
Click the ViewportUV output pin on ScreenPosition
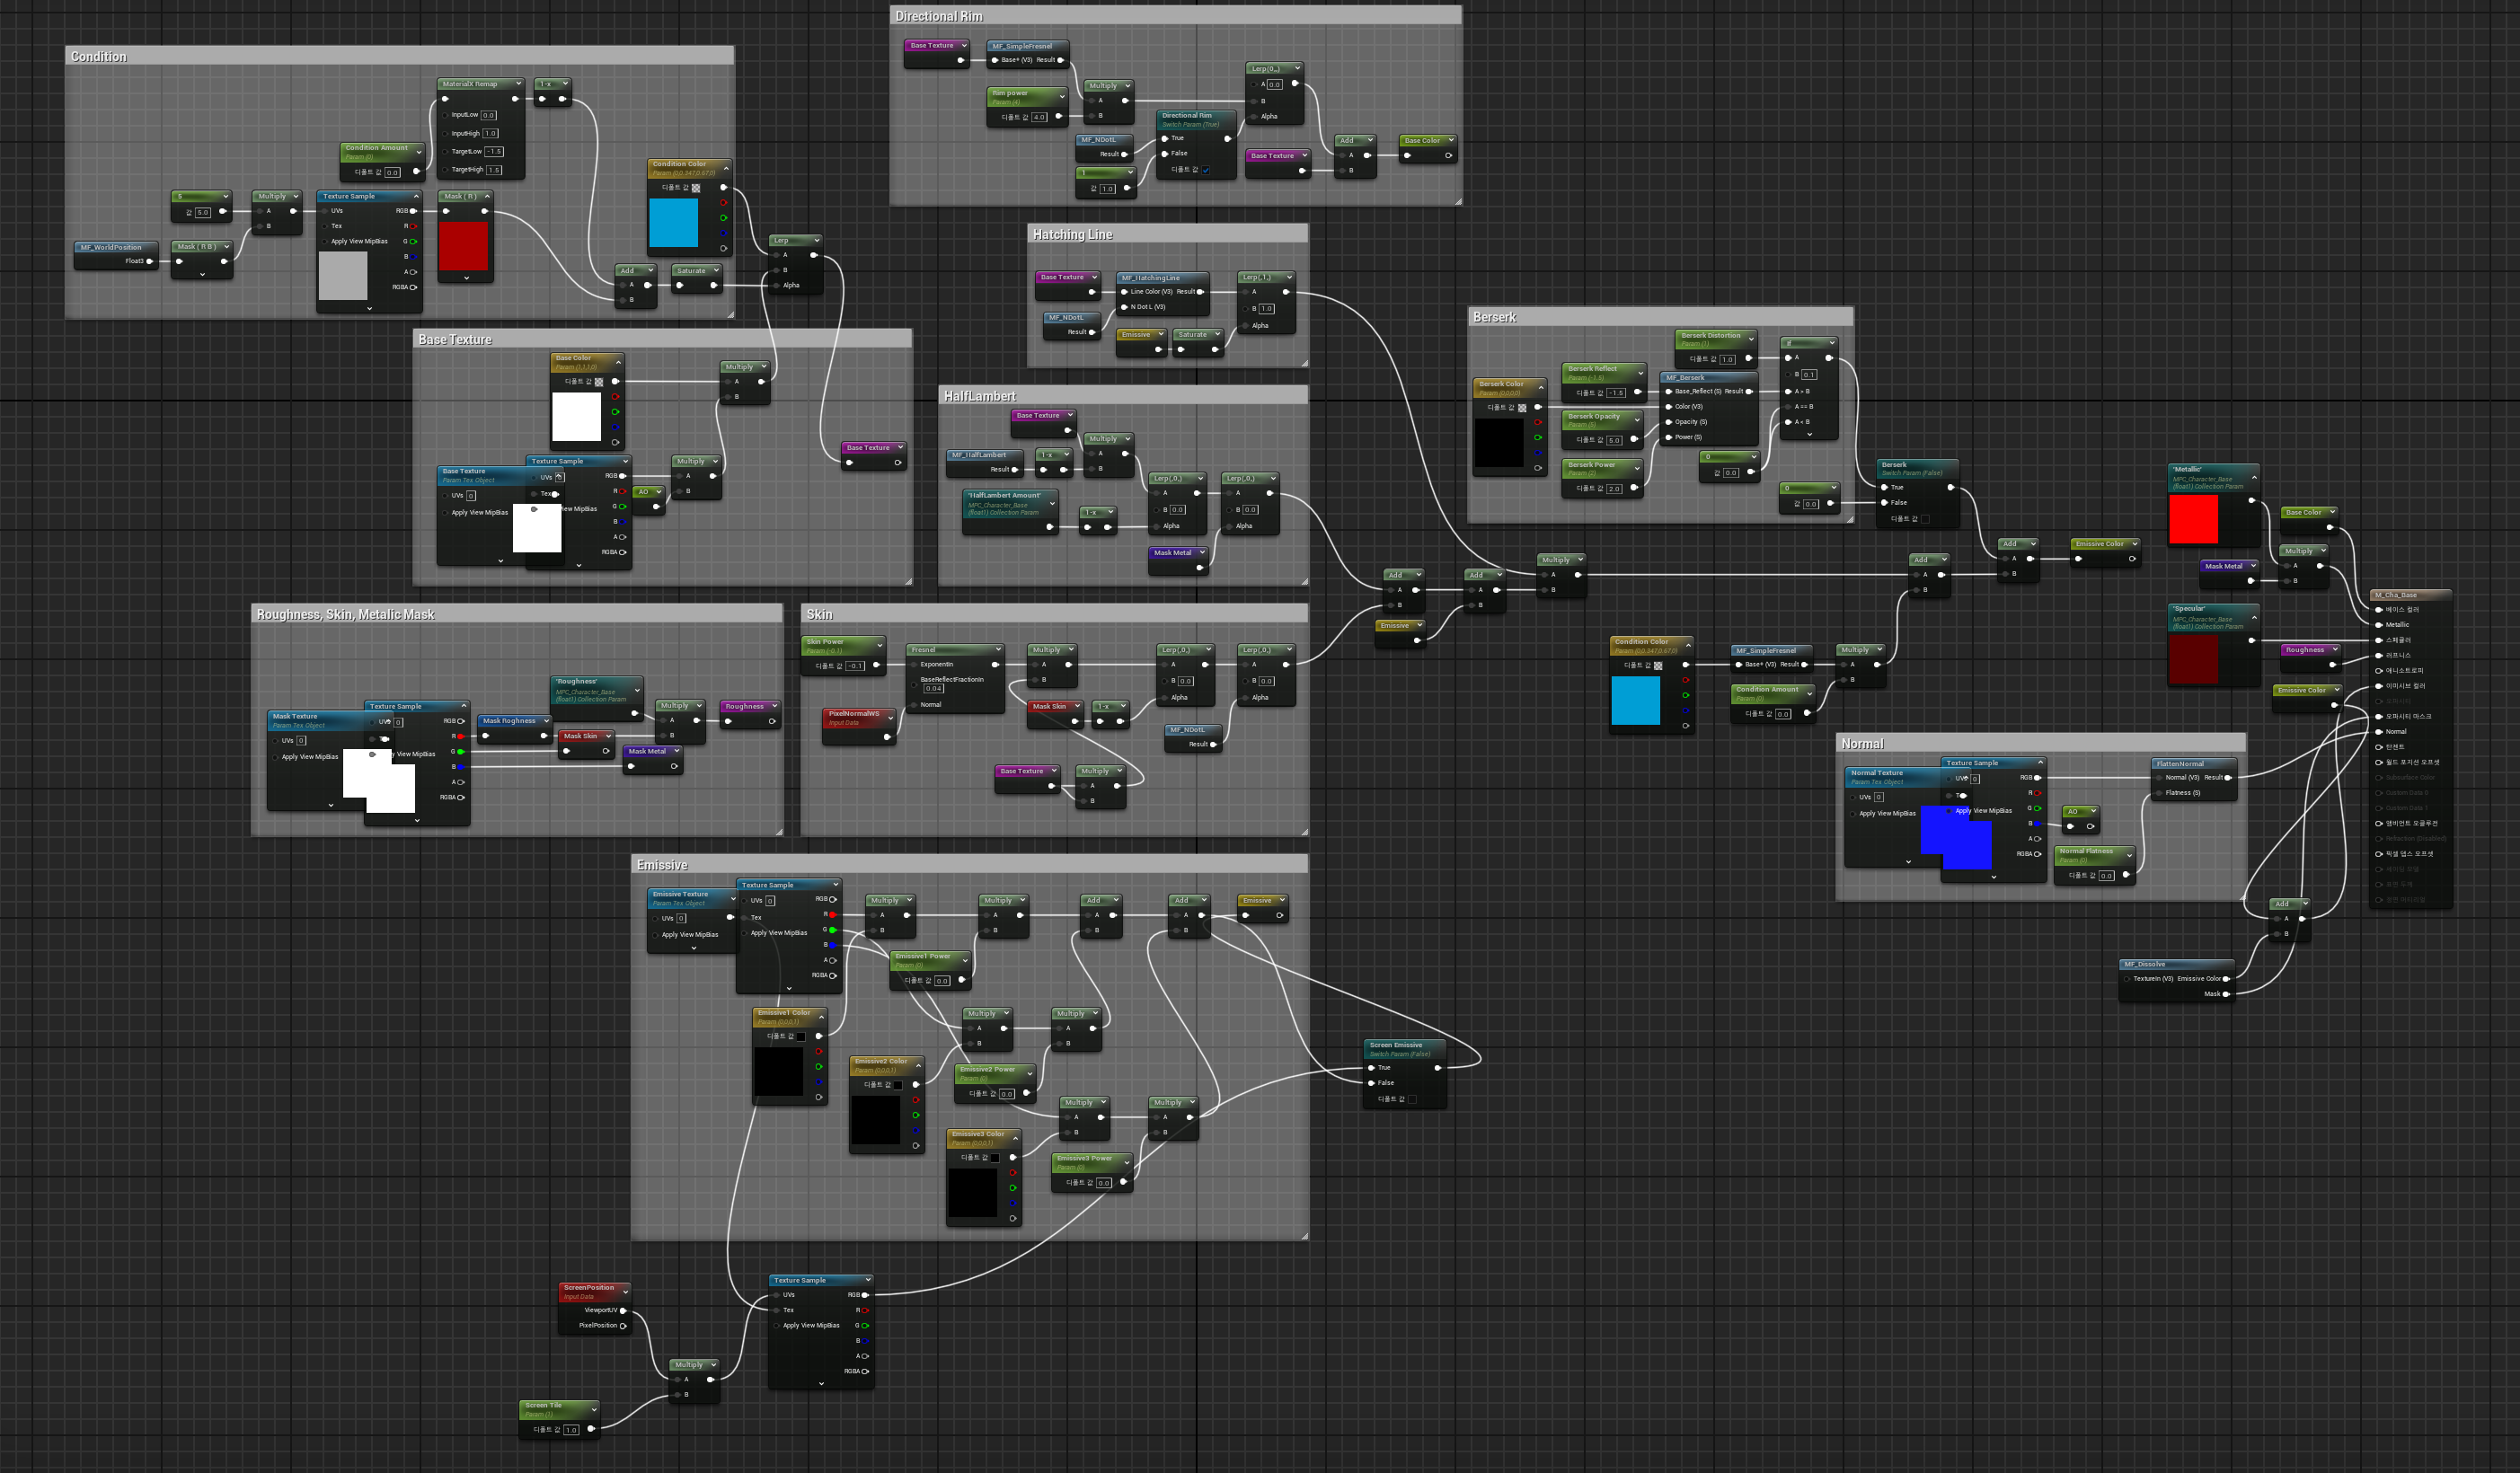623,1310
